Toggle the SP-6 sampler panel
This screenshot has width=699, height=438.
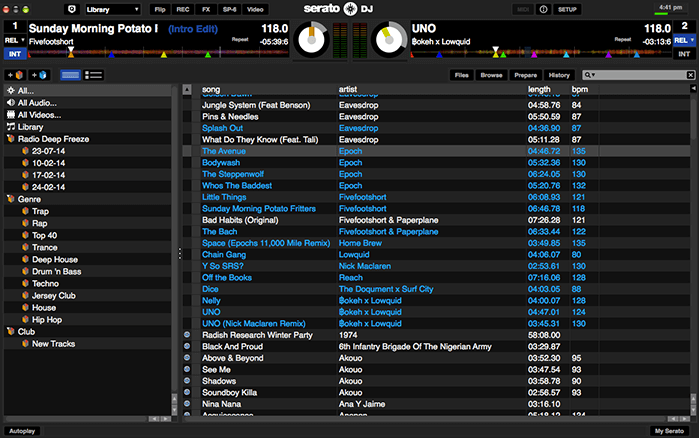[x=229, y=9]
